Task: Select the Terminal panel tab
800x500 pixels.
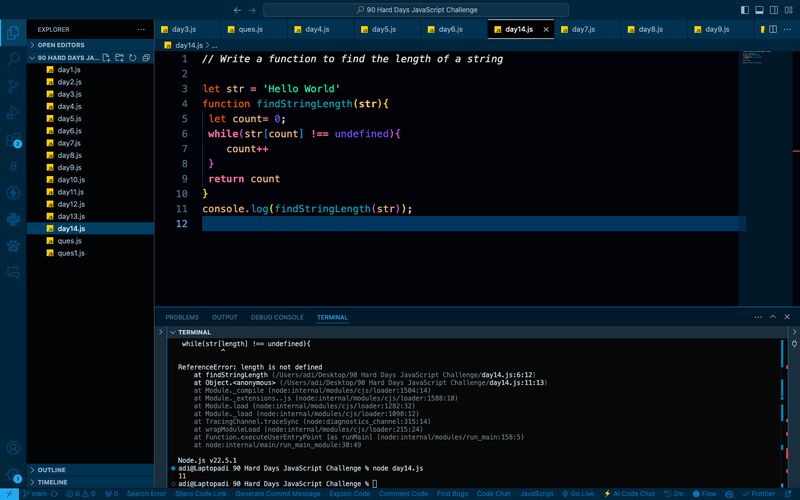Action: tap(332, 317)
